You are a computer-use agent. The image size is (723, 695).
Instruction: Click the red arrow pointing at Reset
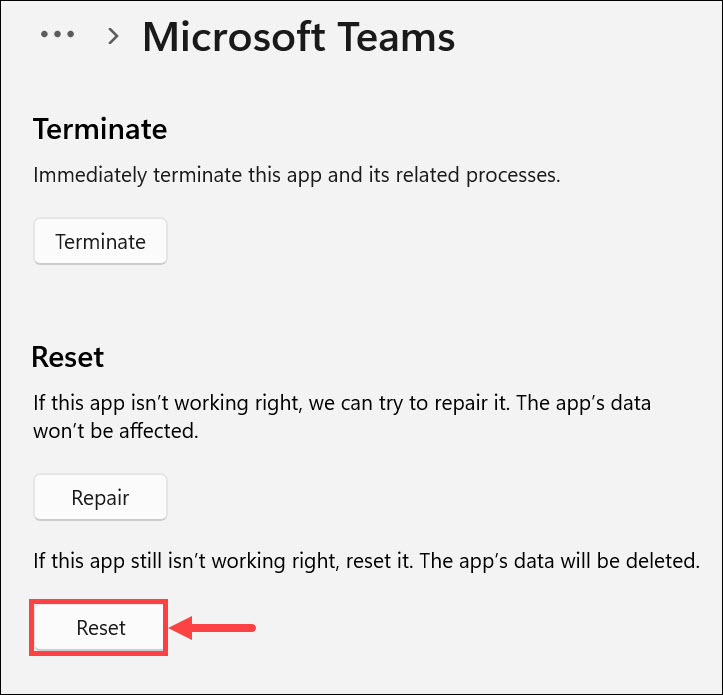pyautogui.click(x=213, y=628)
